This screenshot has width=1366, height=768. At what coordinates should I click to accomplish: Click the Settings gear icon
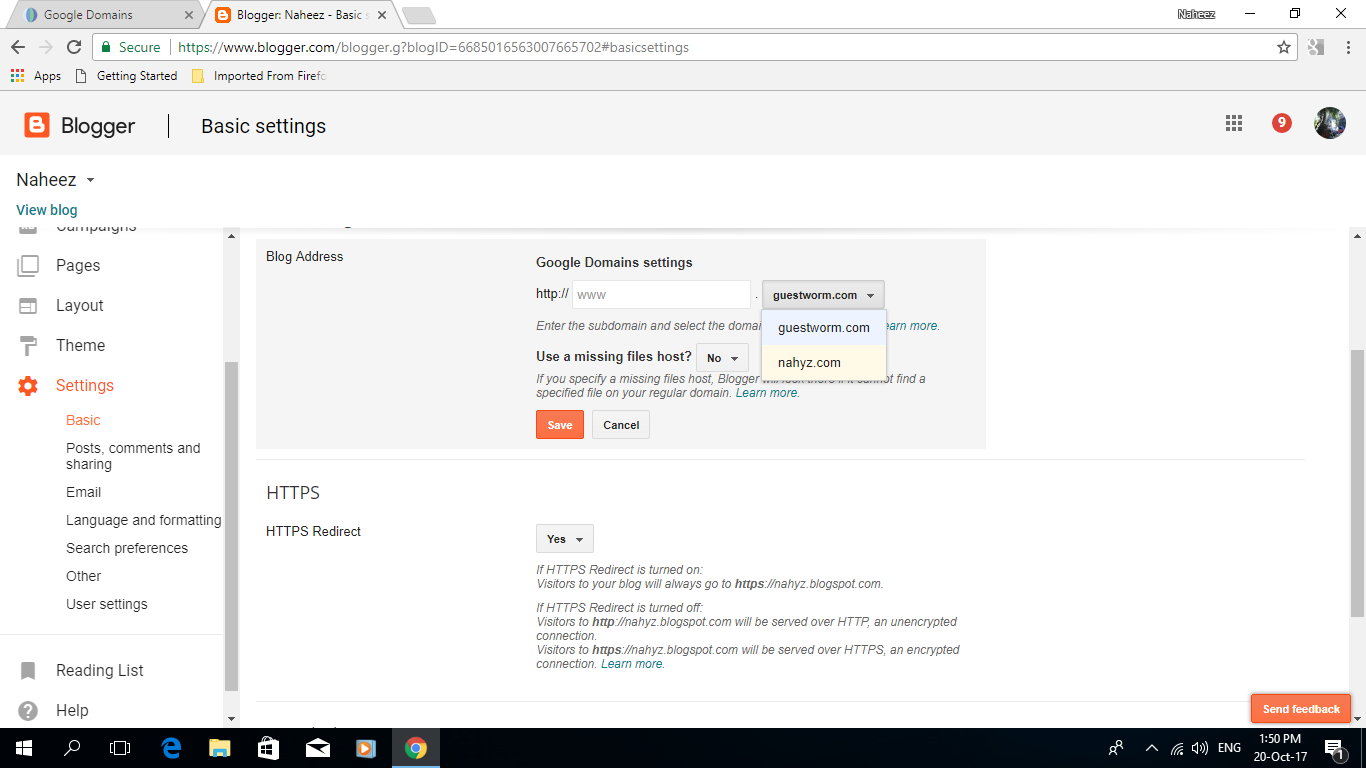[x=28, y=385]
